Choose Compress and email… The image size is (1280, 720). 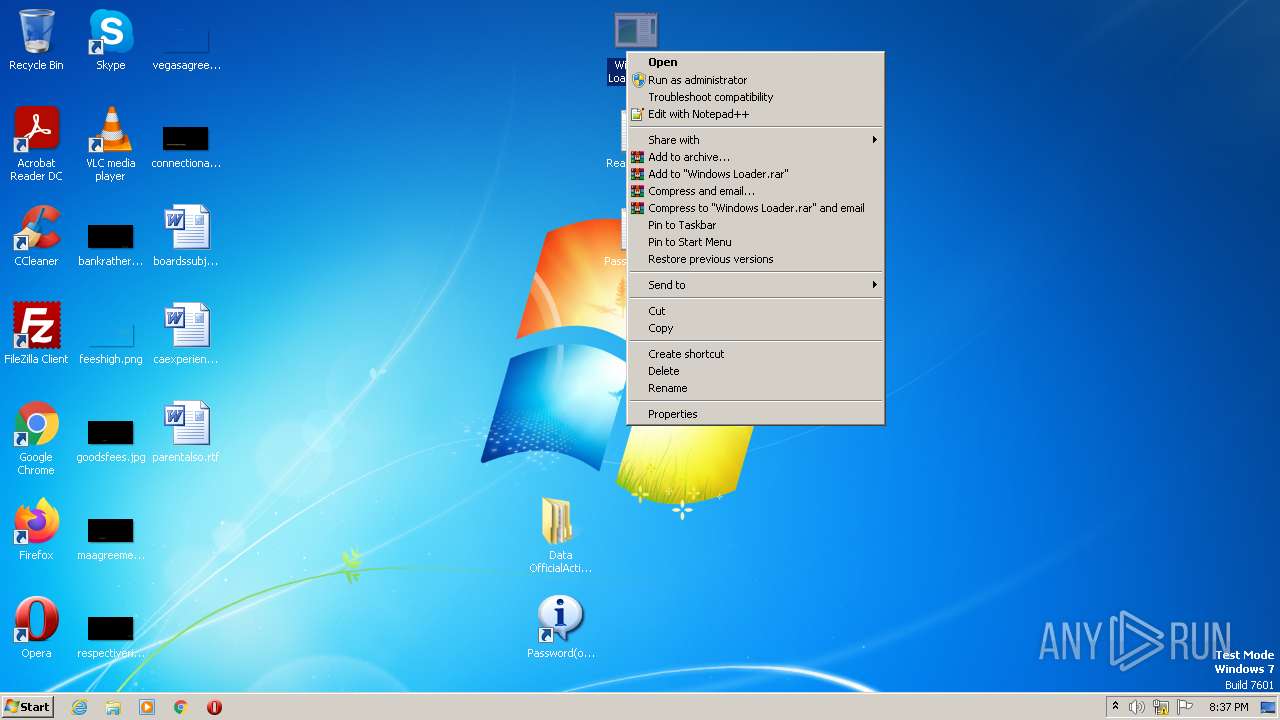755,191
